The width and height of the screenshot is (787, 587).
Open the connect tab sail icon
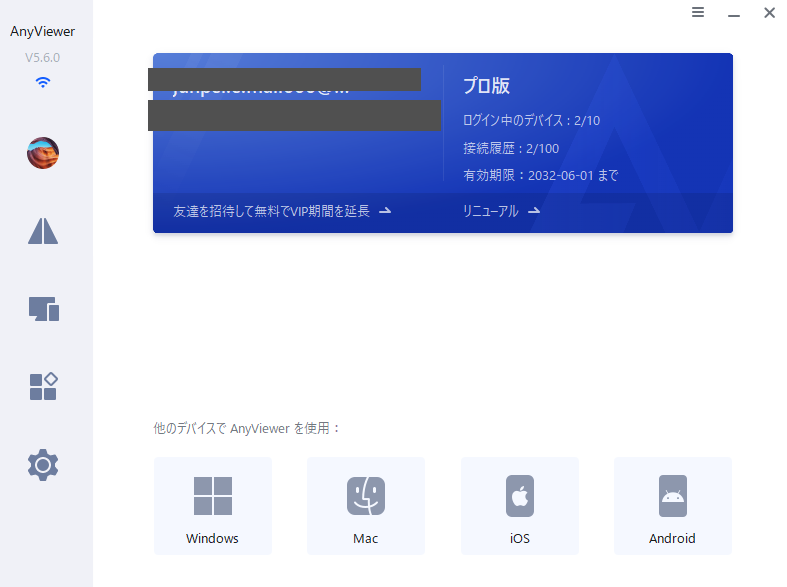click(x=43, y=231)
